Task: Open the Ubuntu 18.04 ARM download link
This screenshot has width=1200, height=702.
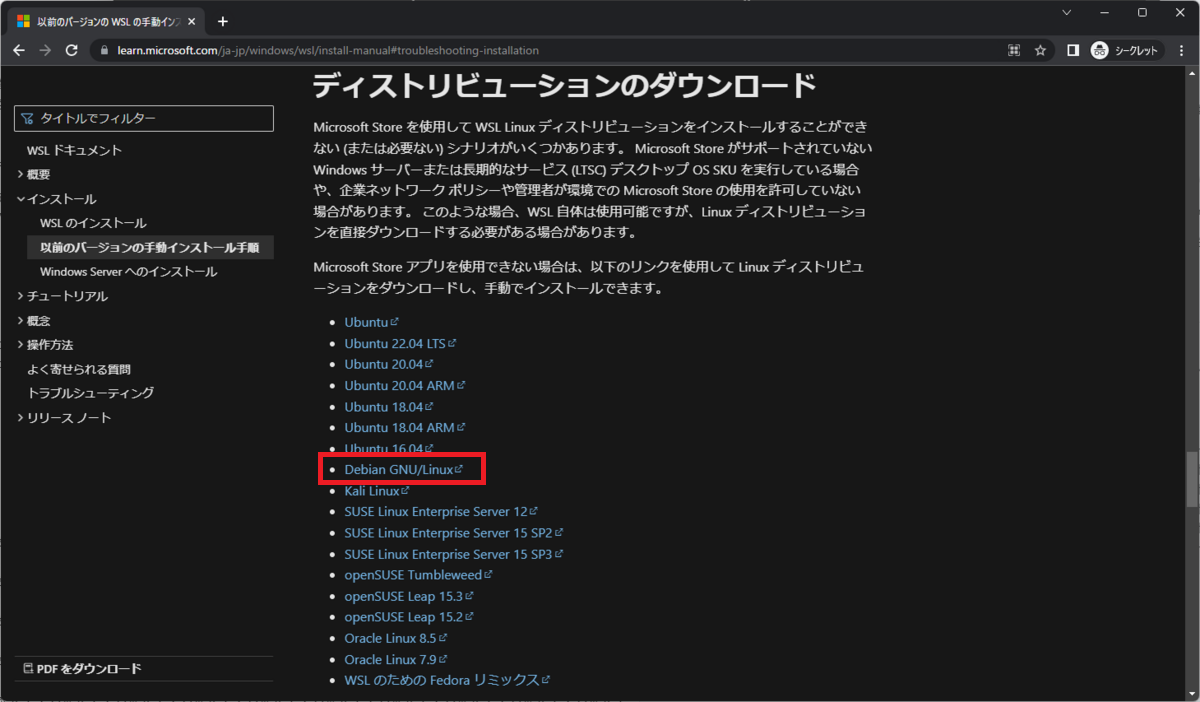Action: (405, 428)
